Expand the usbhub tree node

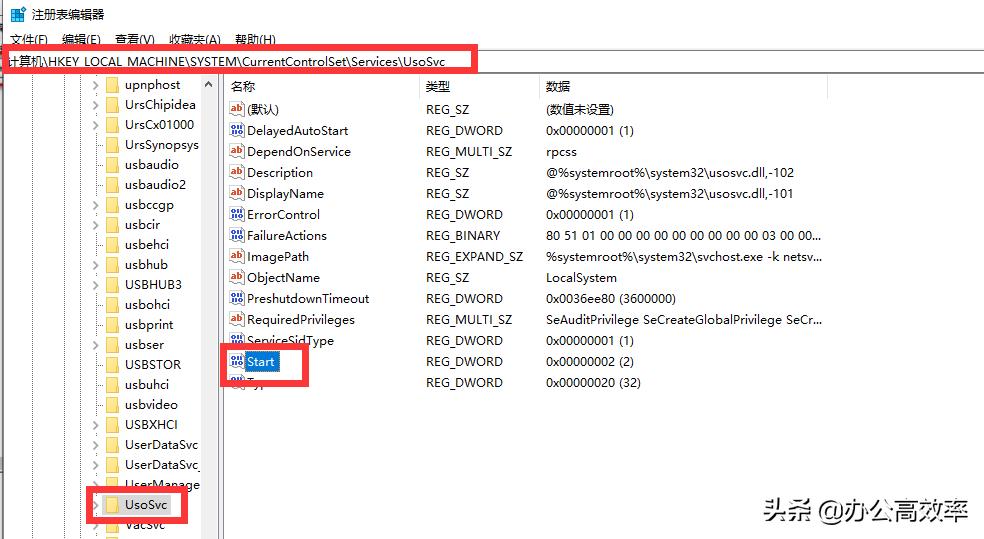click(96, 265)
